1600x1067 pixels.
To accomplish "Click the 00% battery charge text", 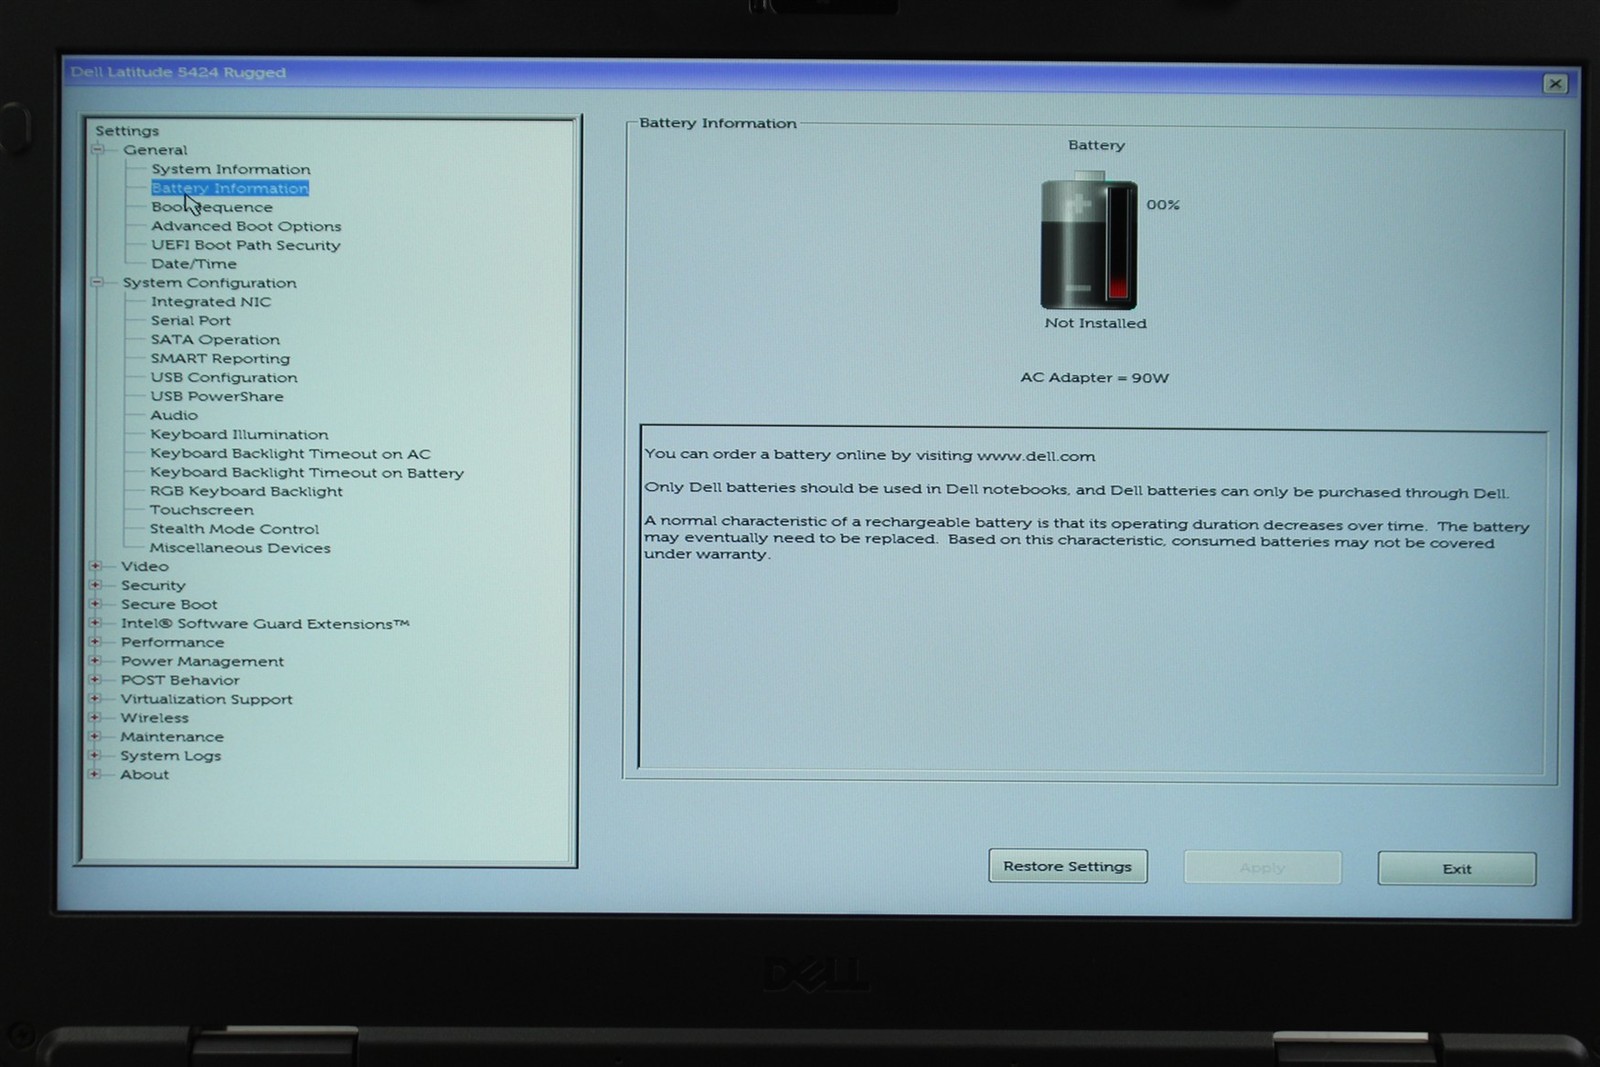I will (1163, 205).
